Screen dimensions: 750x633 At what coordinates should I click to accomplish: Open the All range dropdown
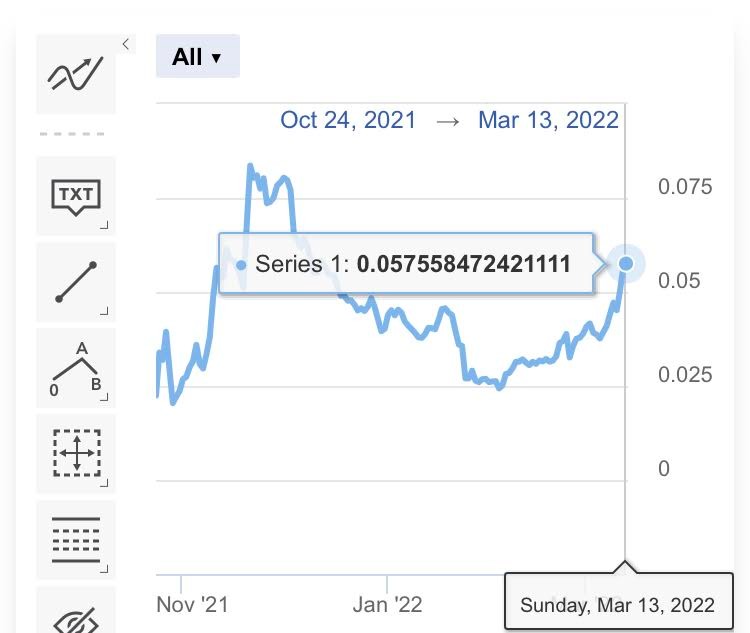click(198, 56)
